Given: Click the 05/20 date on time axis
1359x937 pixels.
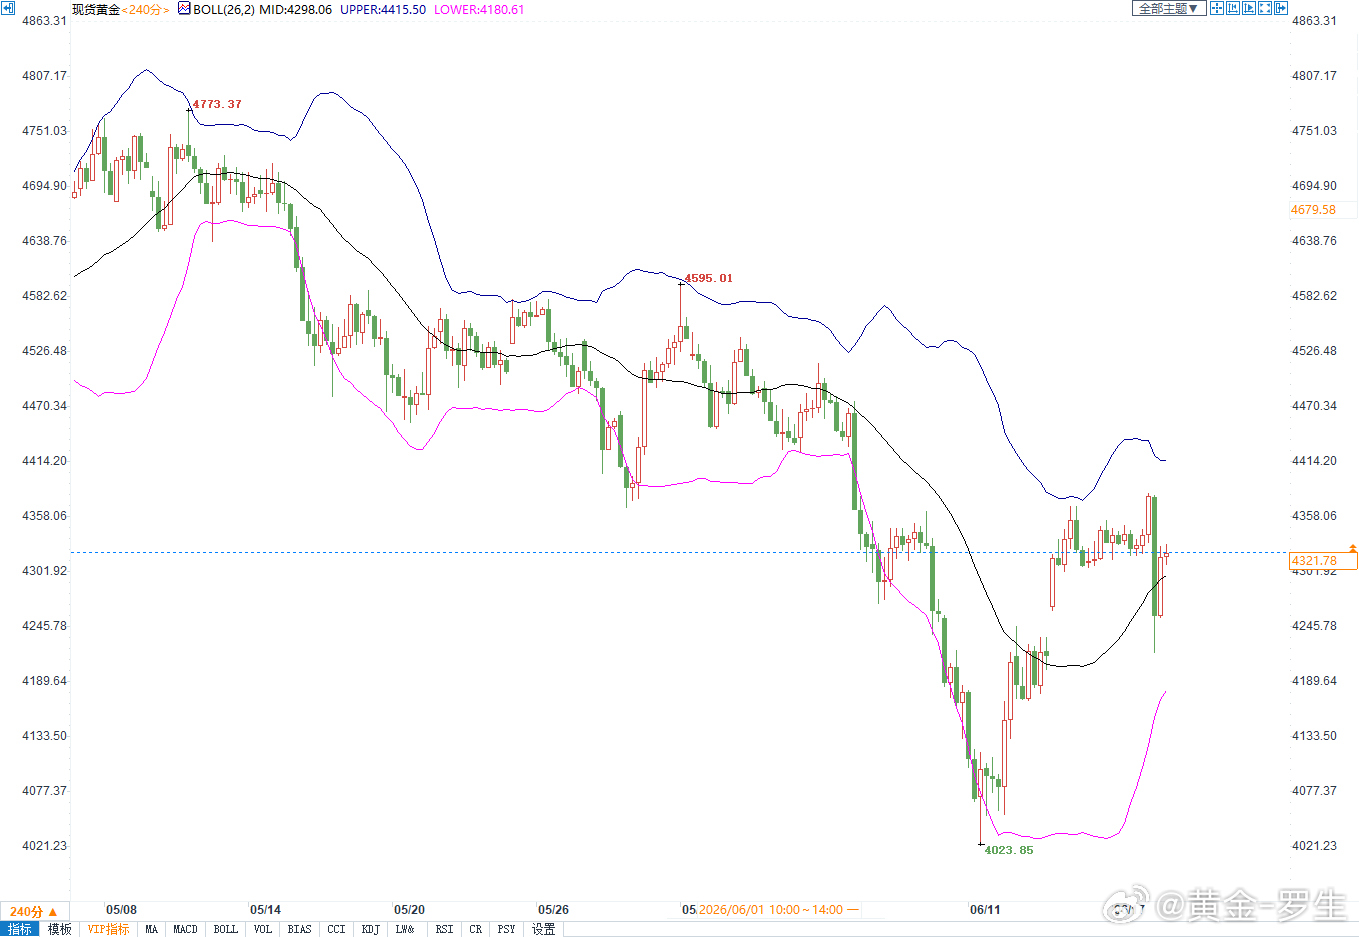Looking at the screenshot, I should point(409,910).
